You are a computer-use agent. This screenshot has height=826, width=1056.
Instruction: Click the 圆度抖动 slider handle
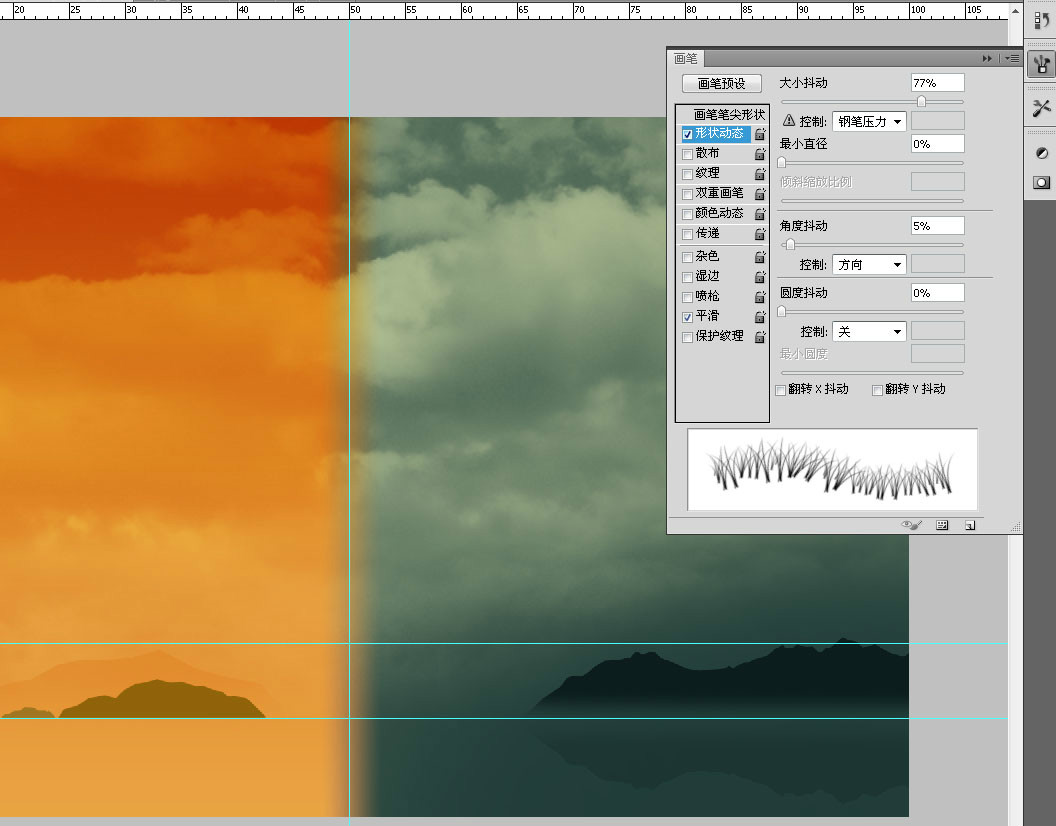point(782,311)
